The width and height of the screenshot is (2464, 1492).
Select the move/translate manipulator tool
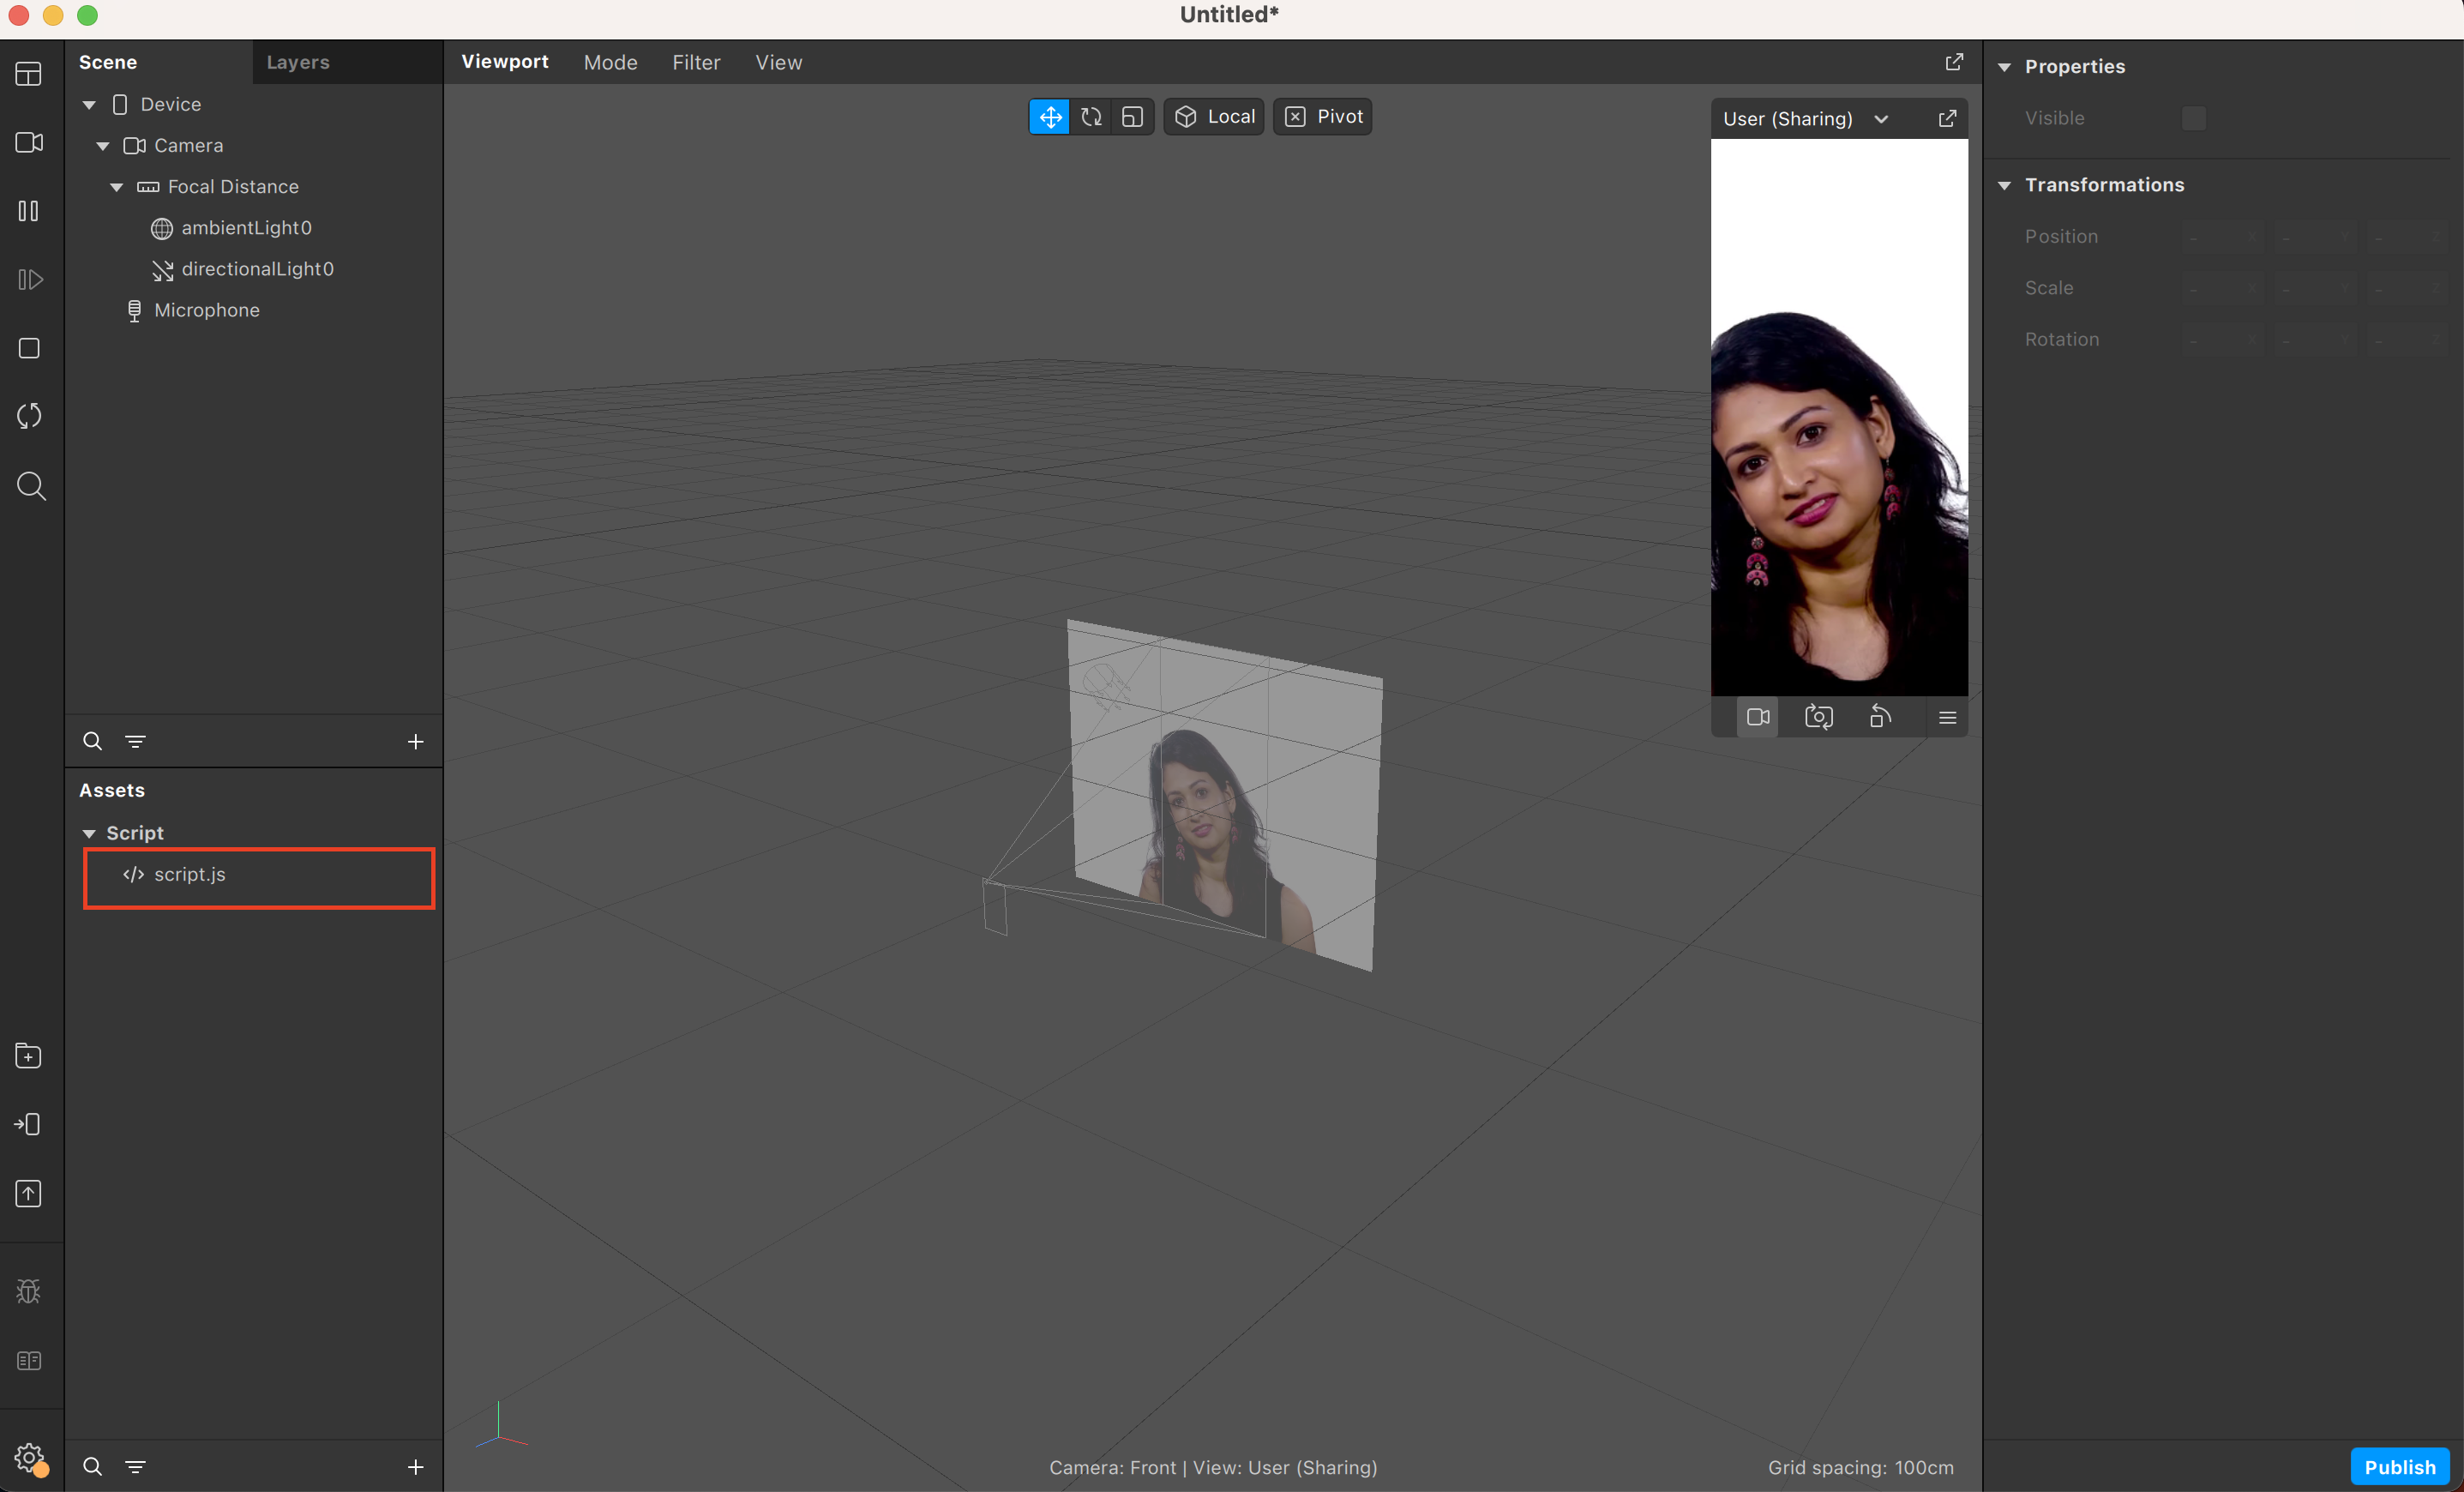[1049, 117]
